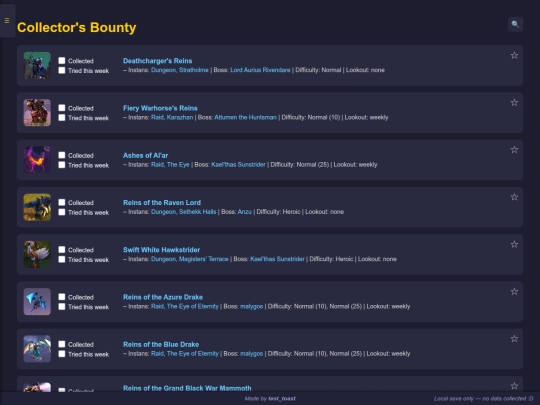Follow the Raid, Karazhan instance link
The height and width of the screenshot is (405, 540).
coord(172,117)
